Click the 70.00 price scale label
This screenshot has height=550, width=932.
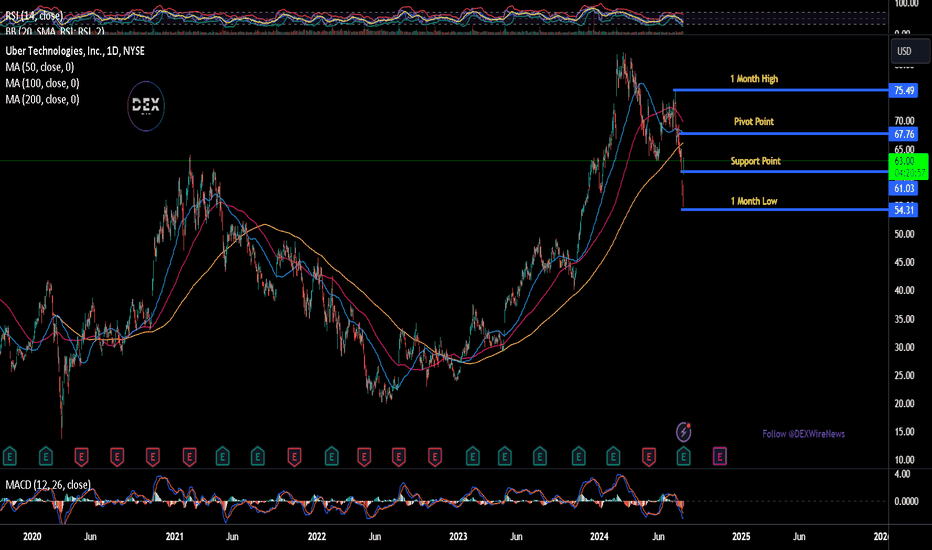point(904,121)
